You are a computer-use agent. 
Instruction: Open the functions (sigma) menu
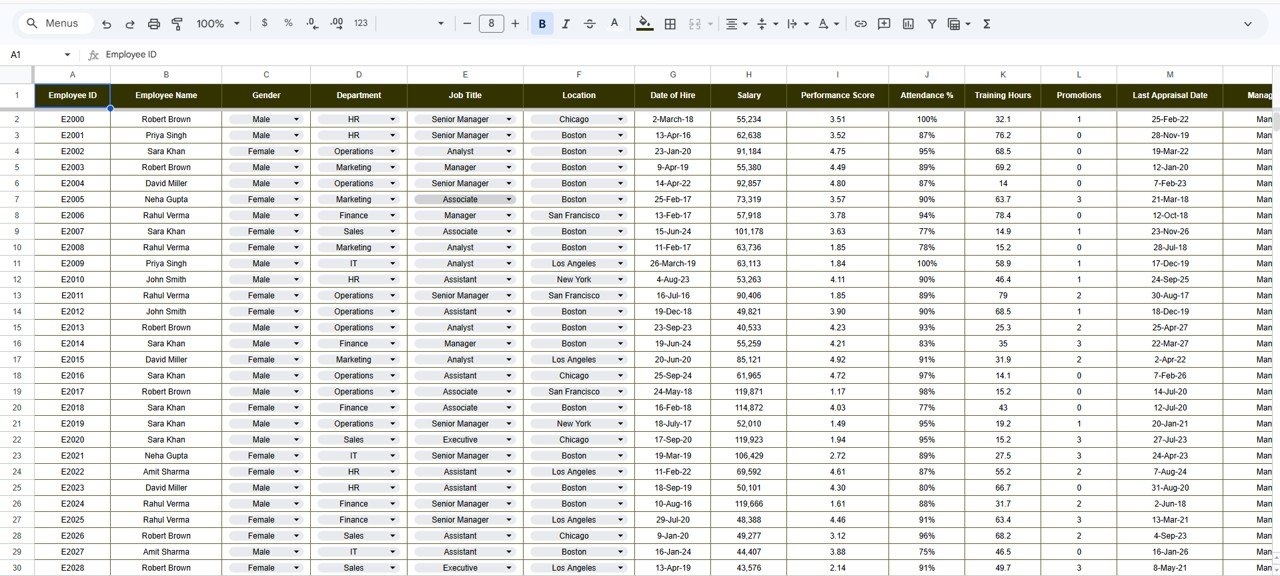pos(986,23)
